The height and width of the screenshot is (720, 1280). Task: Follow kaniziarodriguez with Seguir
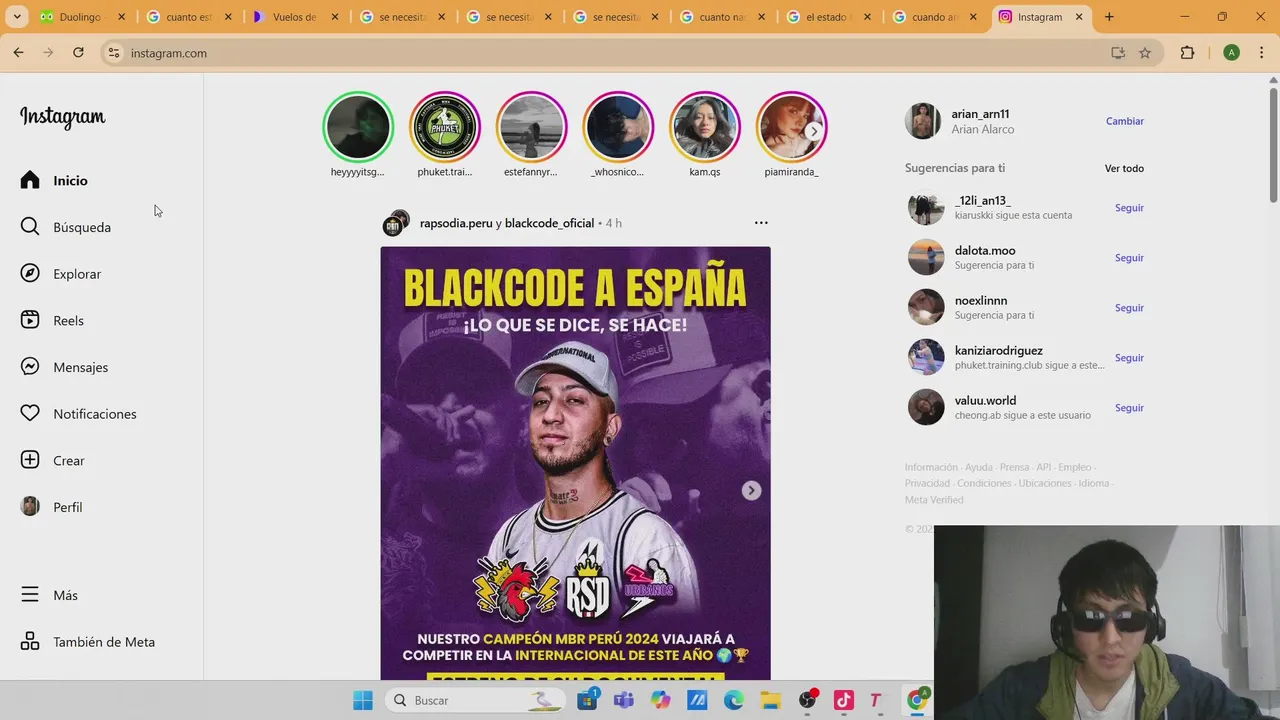click(x=1129, y=358)
